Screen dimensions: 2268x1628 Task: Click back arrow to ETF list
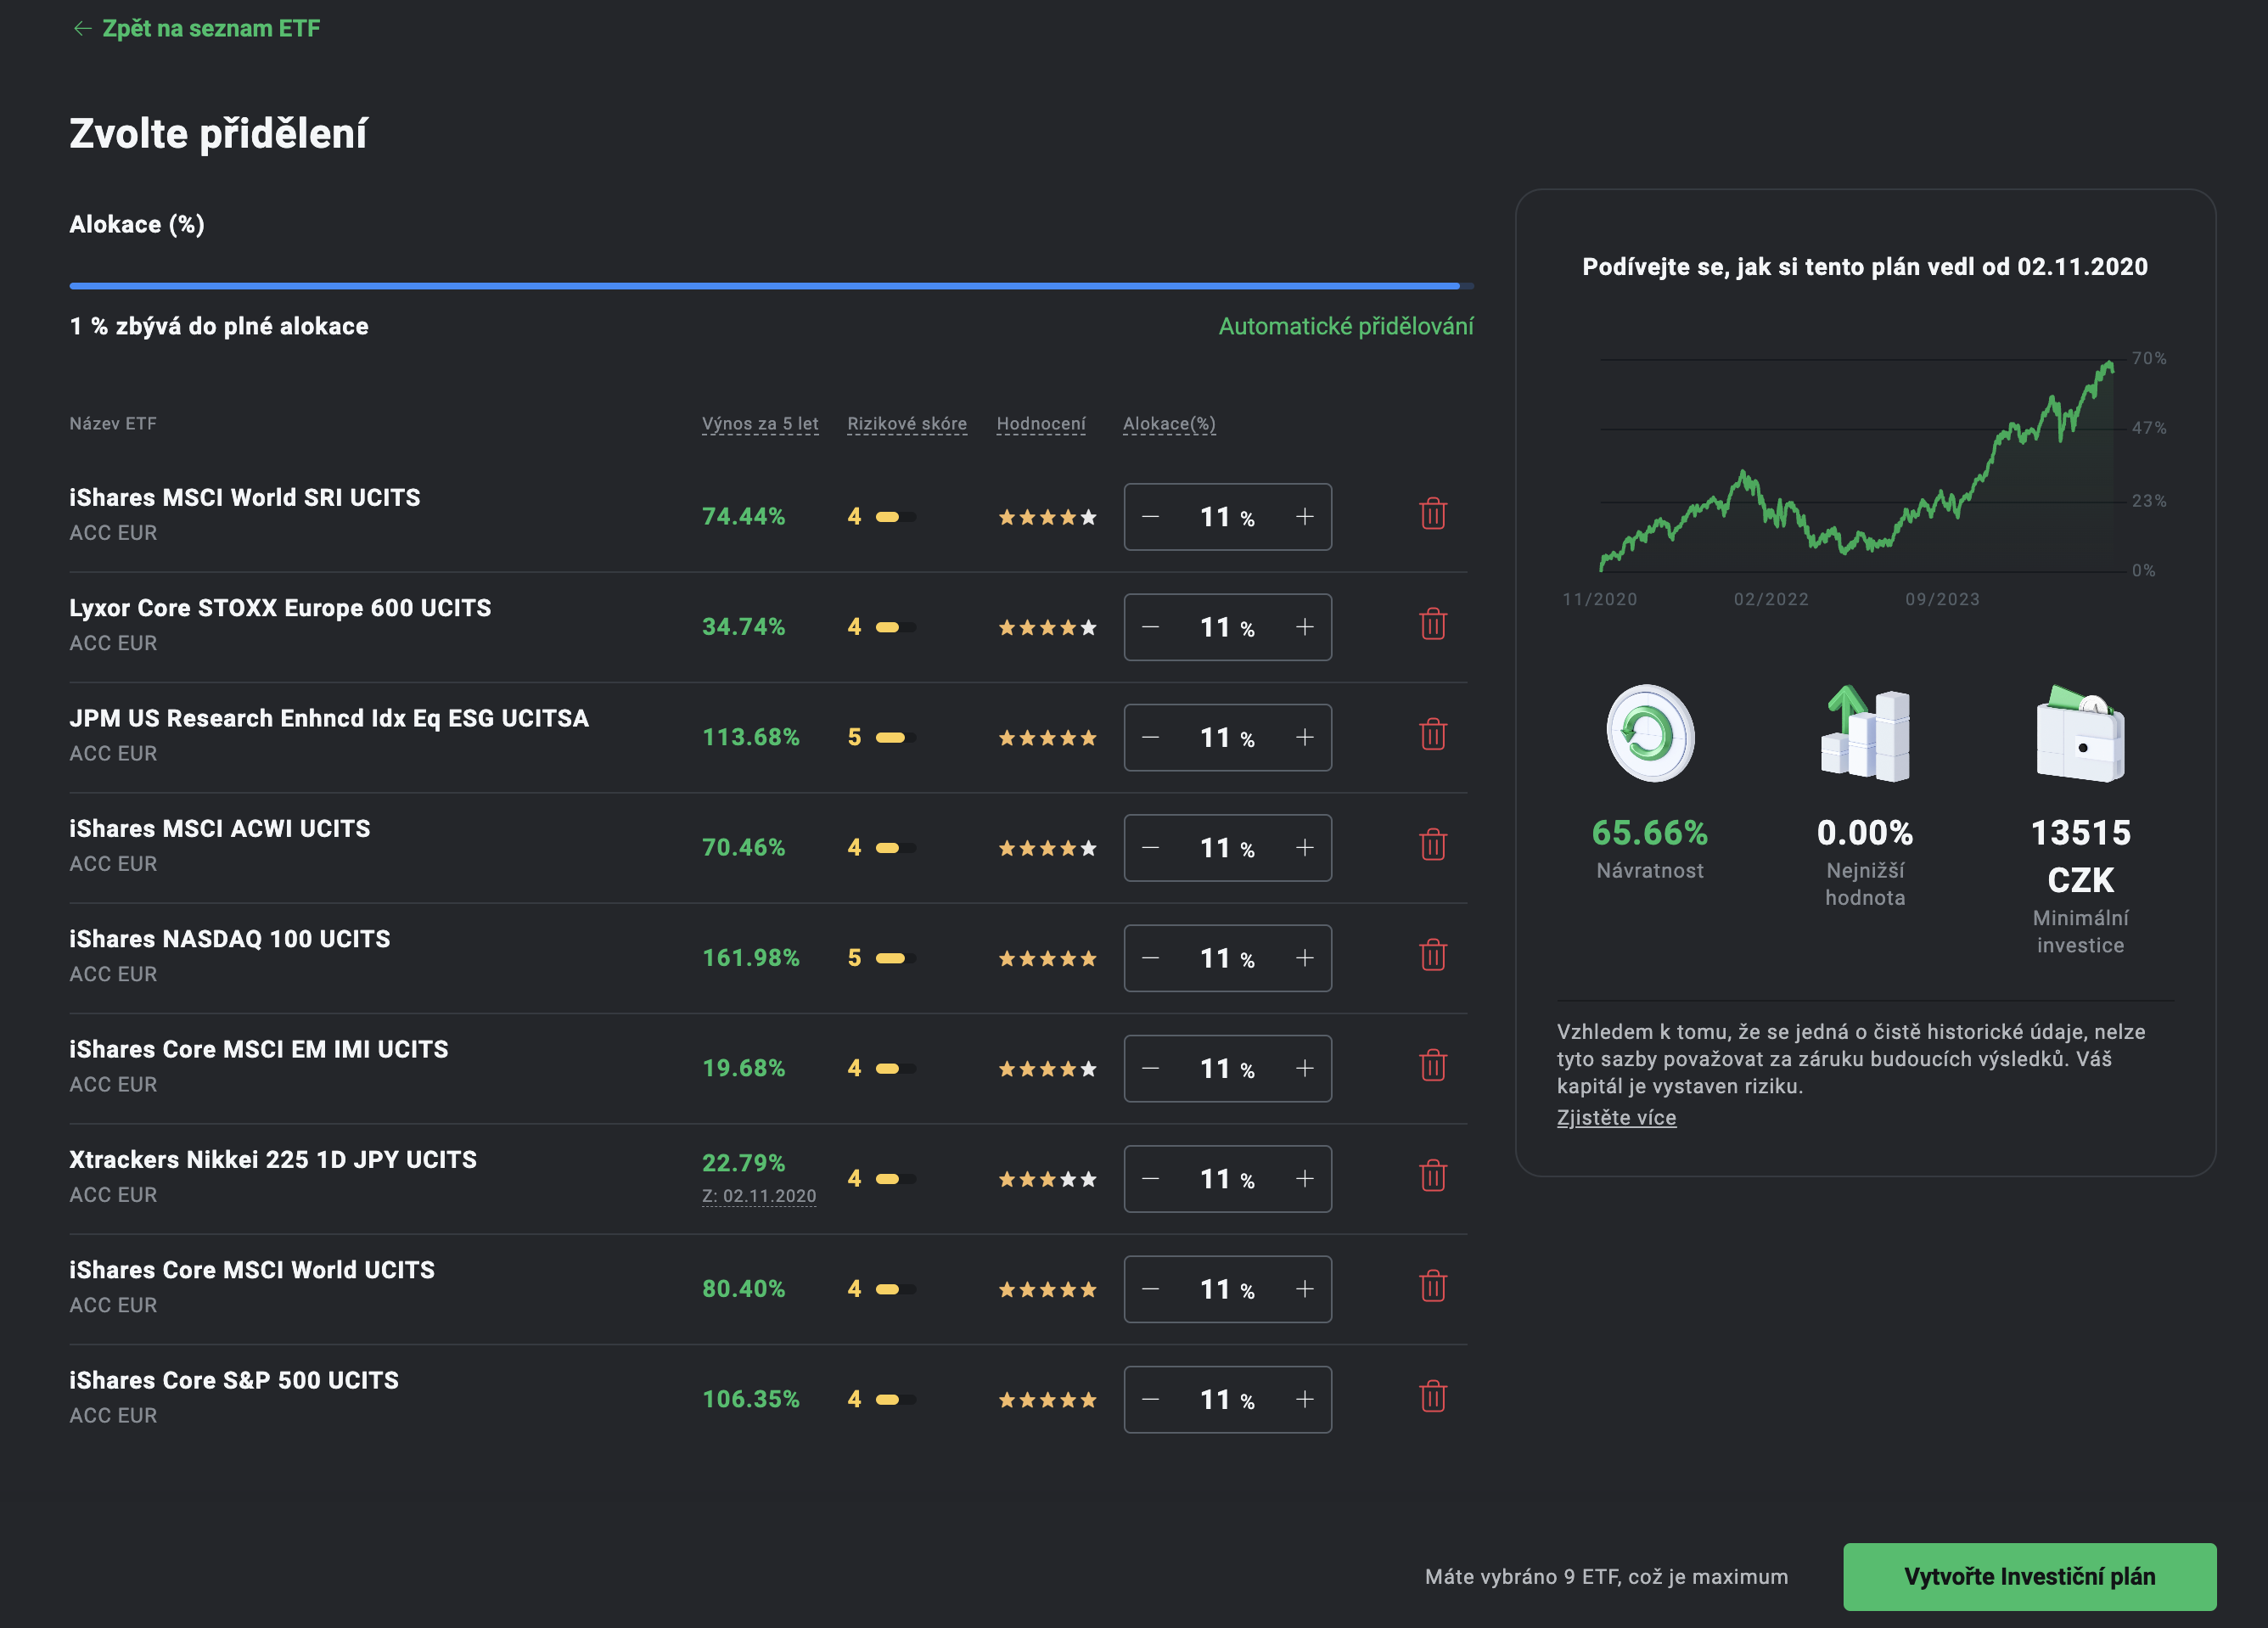tap(82, 29)
